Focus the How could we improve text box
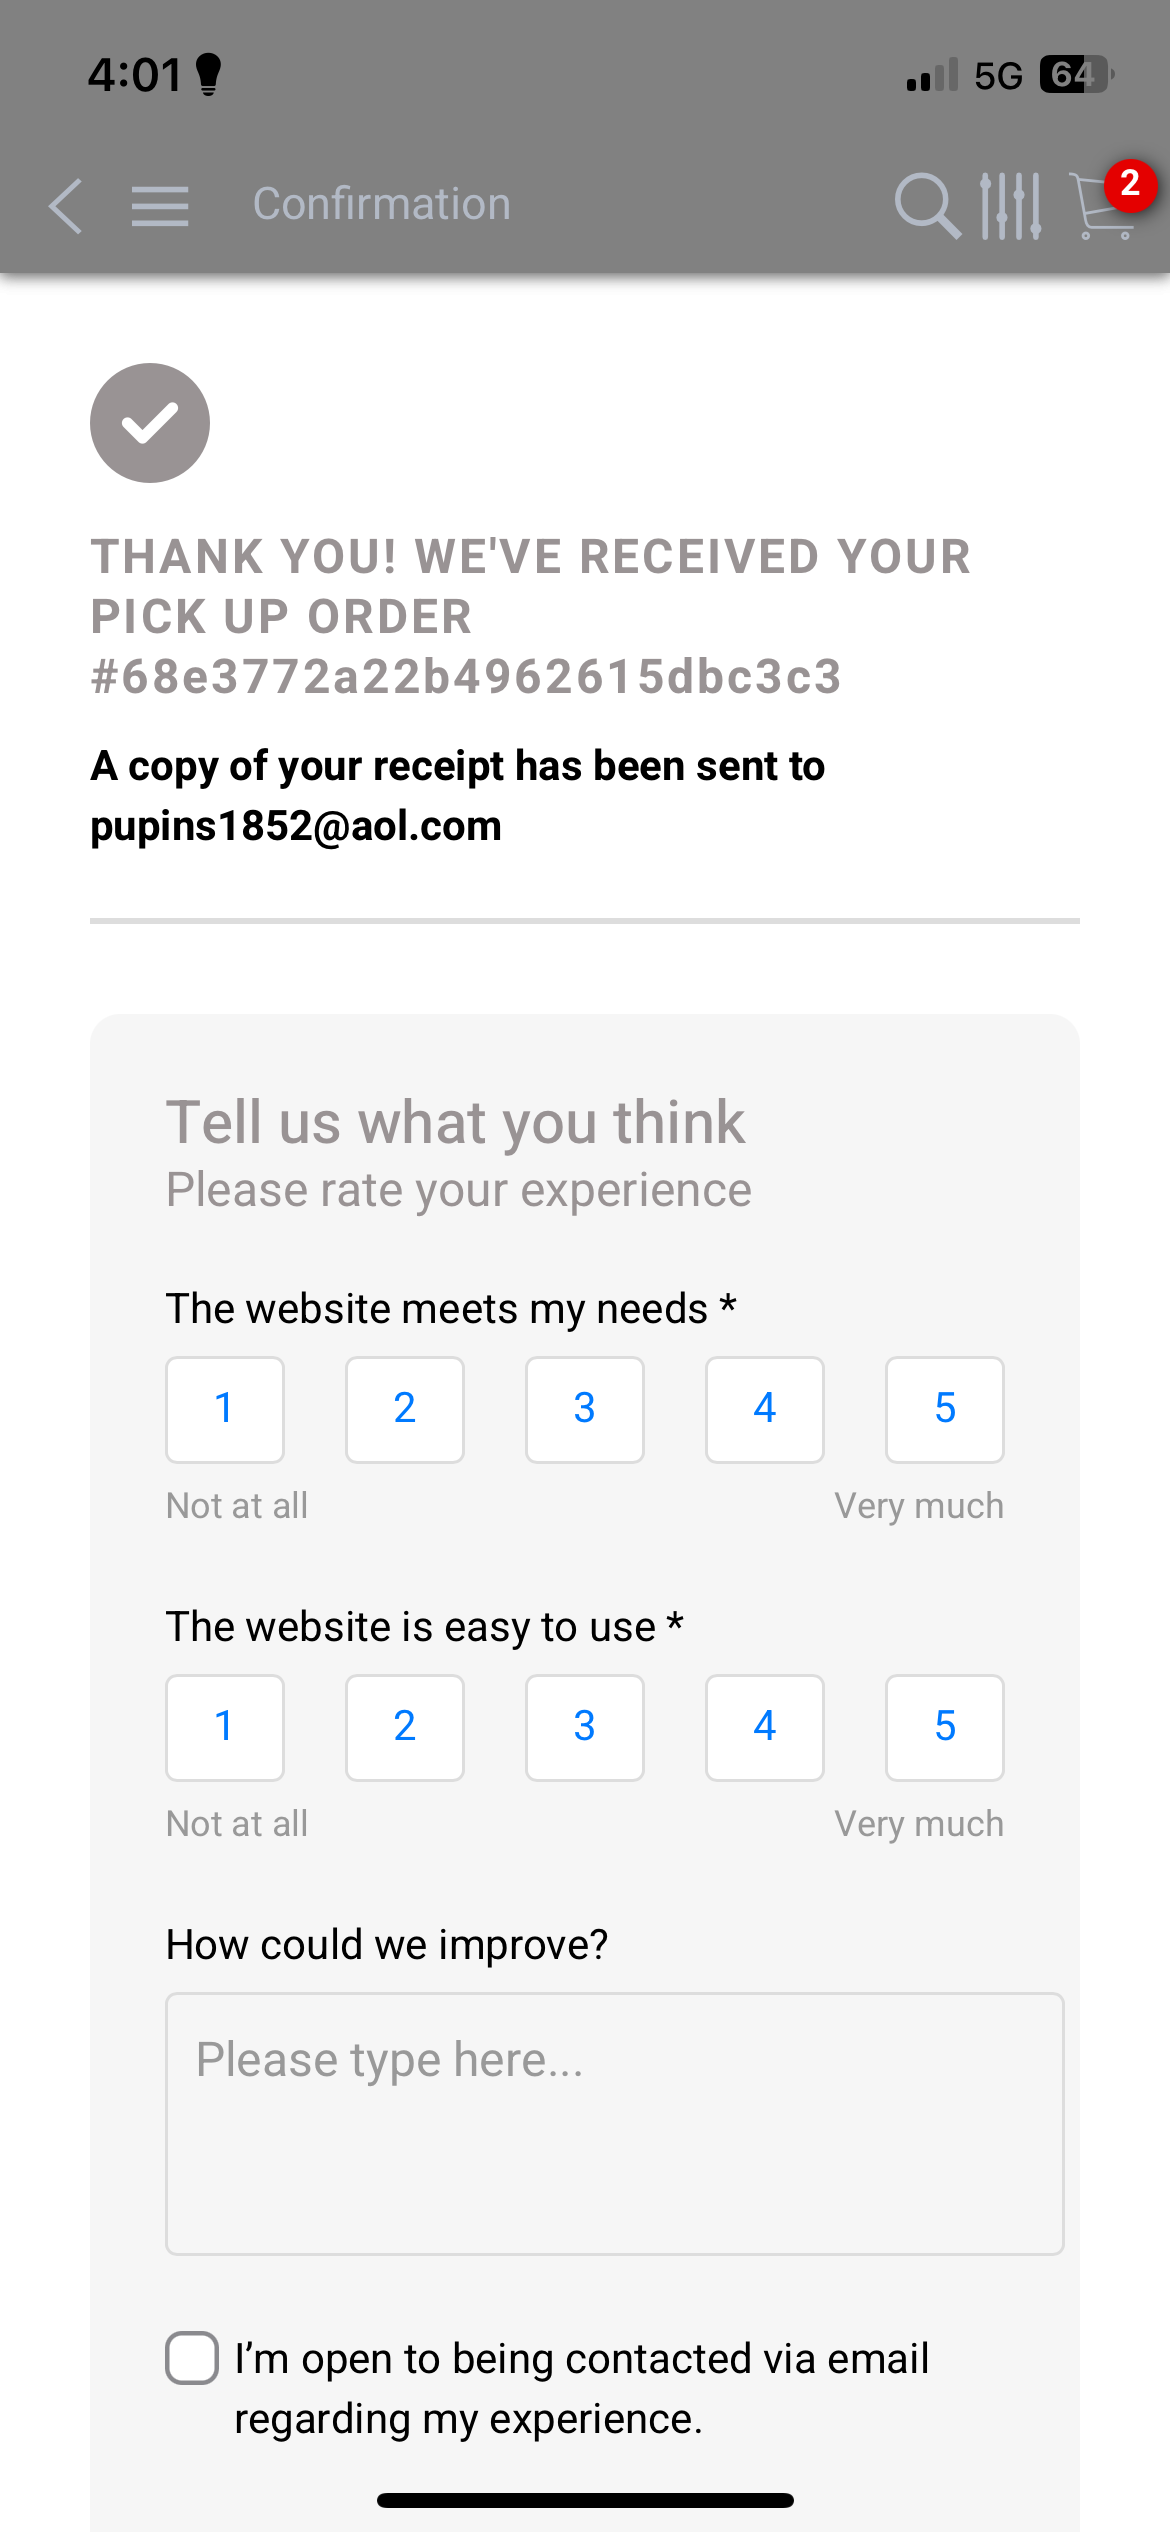 (614, 2123)
